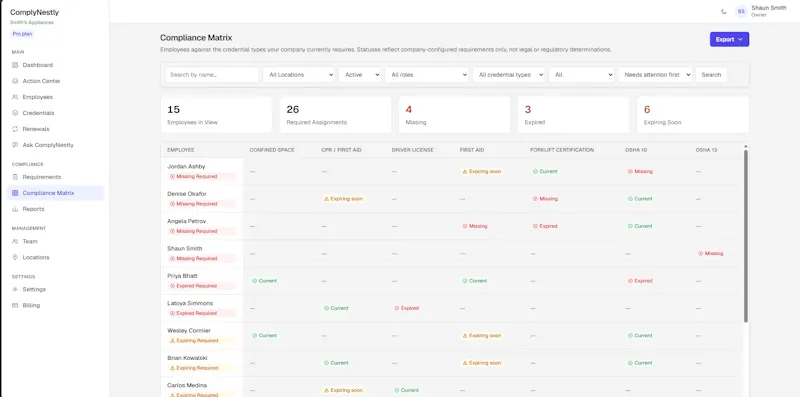800x397 pixels.
Task: Click Wesley Cormier's Expiring Required badge
Action: coord(202,341)
